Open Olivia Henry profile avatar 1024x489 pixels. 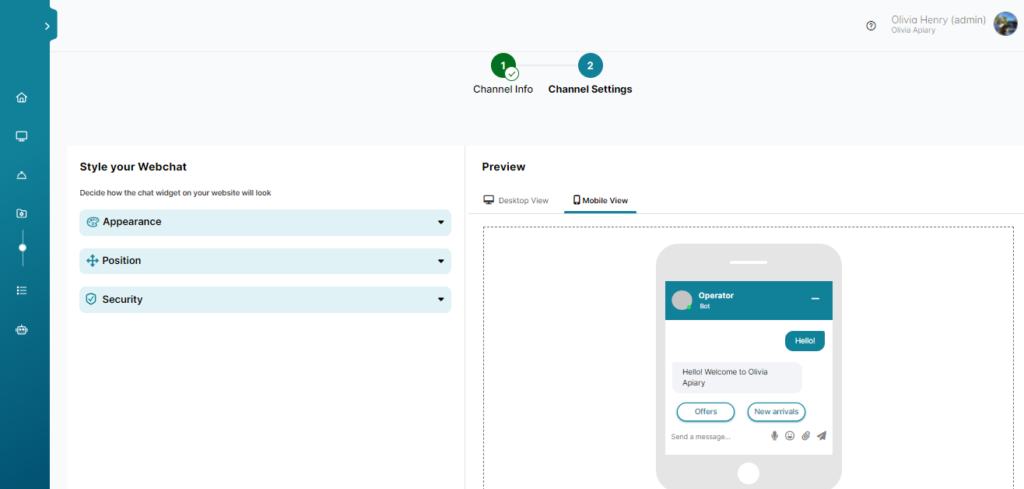coord(1005,24)
